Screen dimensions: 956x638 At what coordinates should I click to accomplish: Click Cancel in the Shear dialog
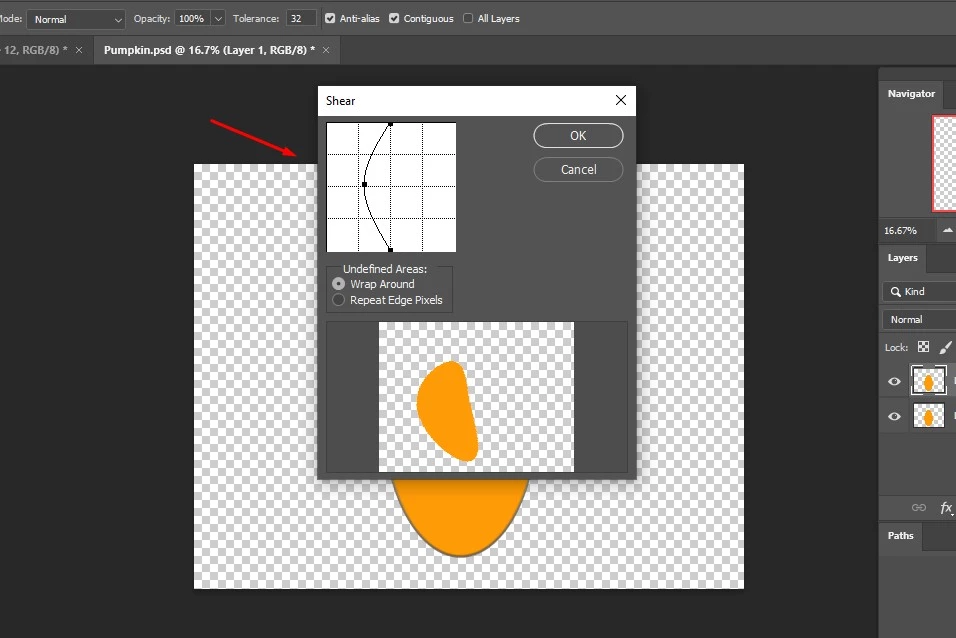578,170
